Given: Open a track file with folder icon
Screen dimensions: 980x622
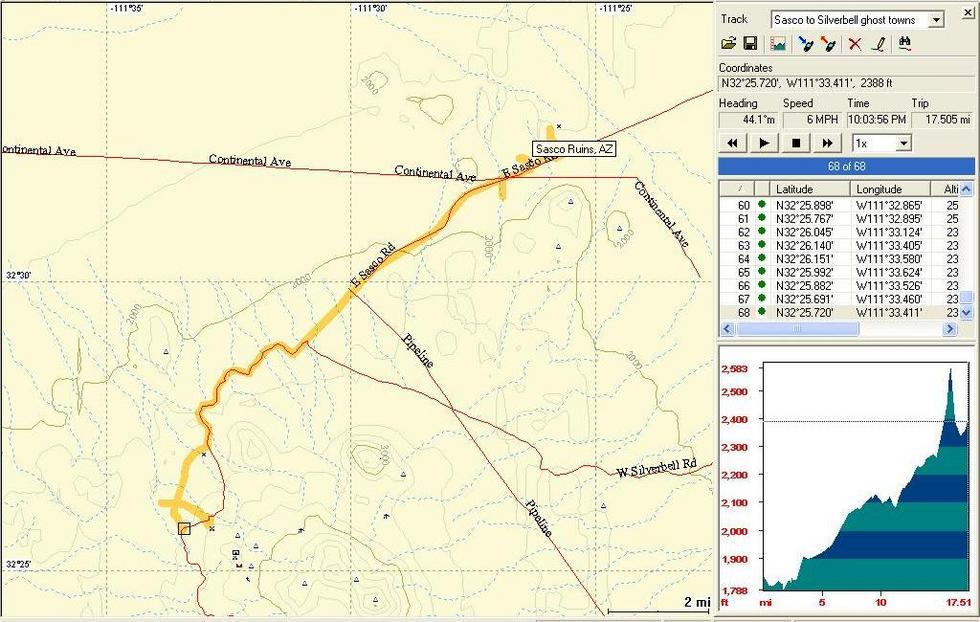Looking at the screenshot, I should click(x=729, y=44).
